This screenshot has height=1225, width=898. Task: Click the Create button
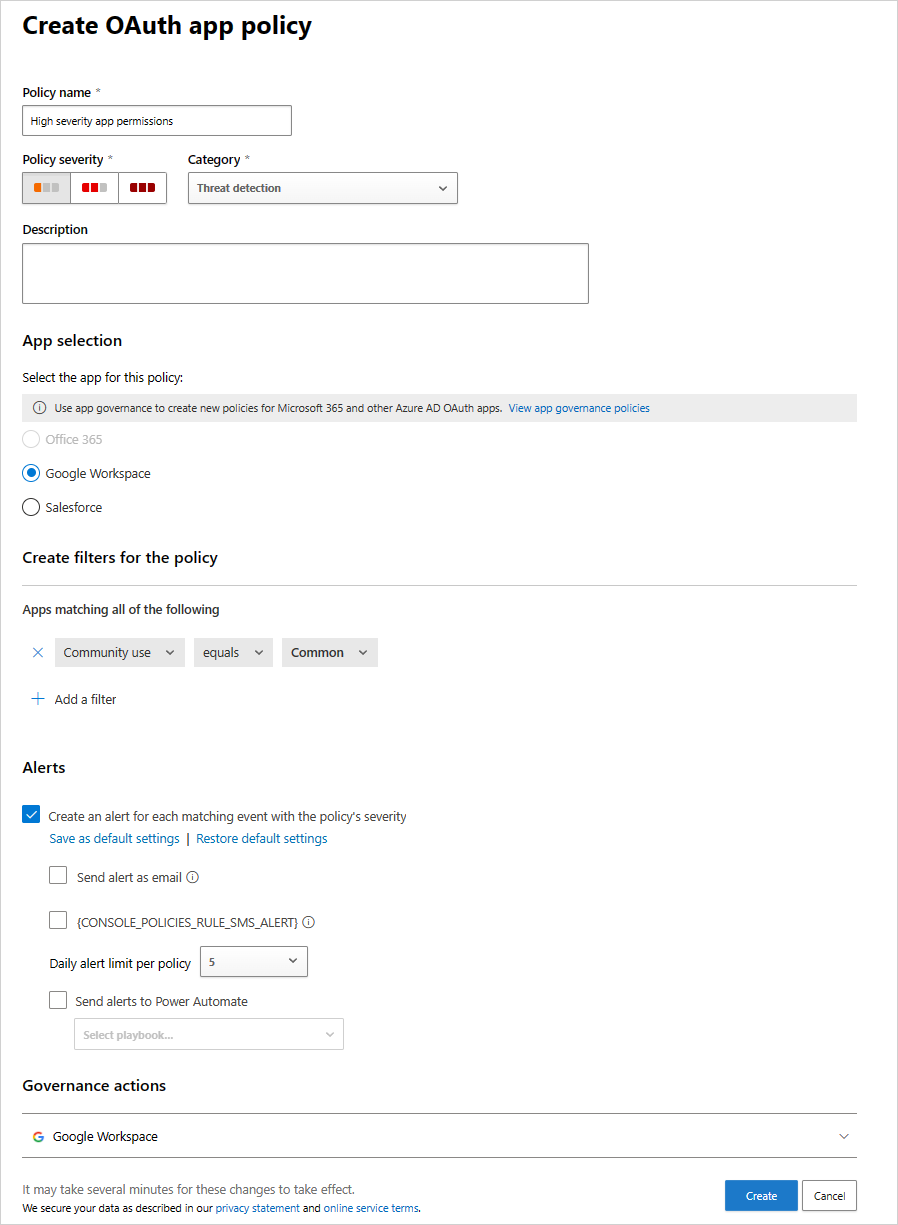pos(760,1195)
